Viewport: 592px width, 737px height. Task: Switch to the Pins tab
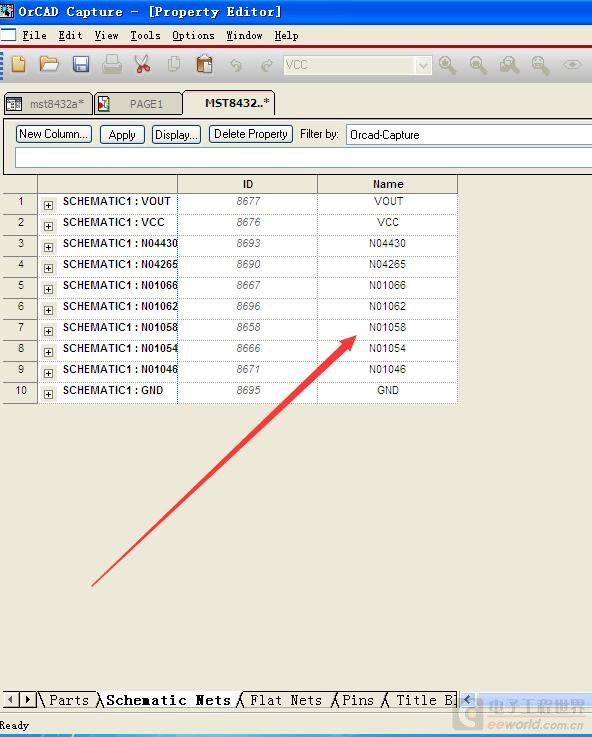coord(358,700)
